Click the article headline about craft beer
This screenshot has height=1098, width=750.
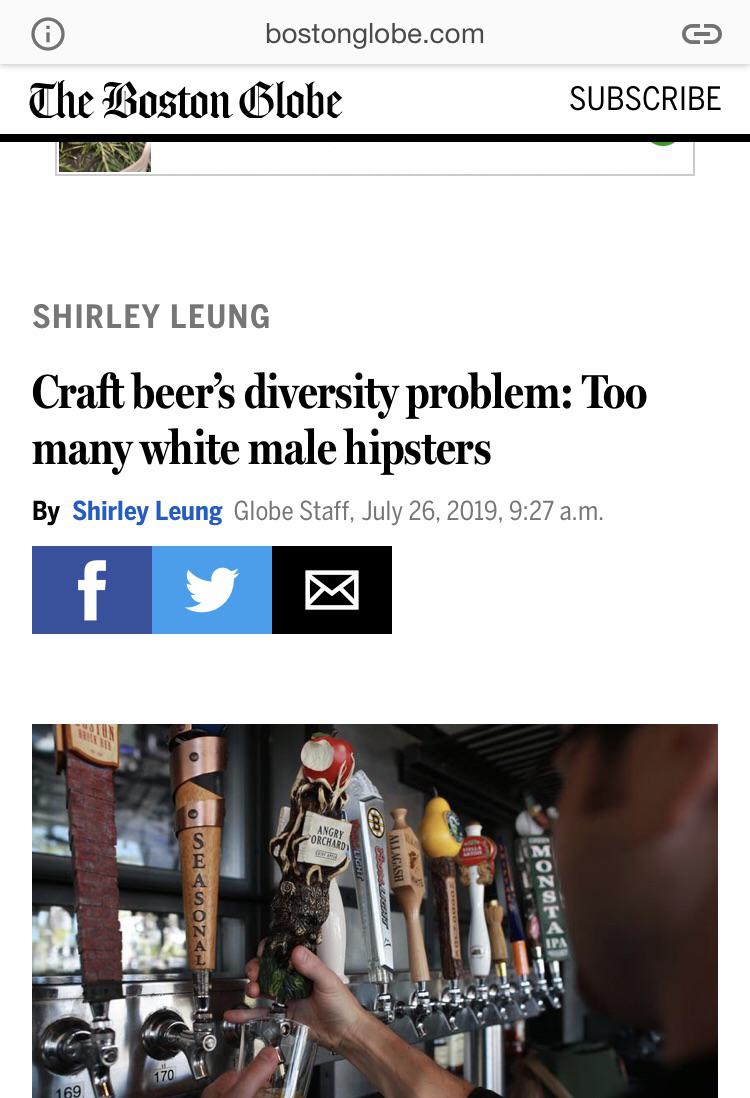[339, 420]
